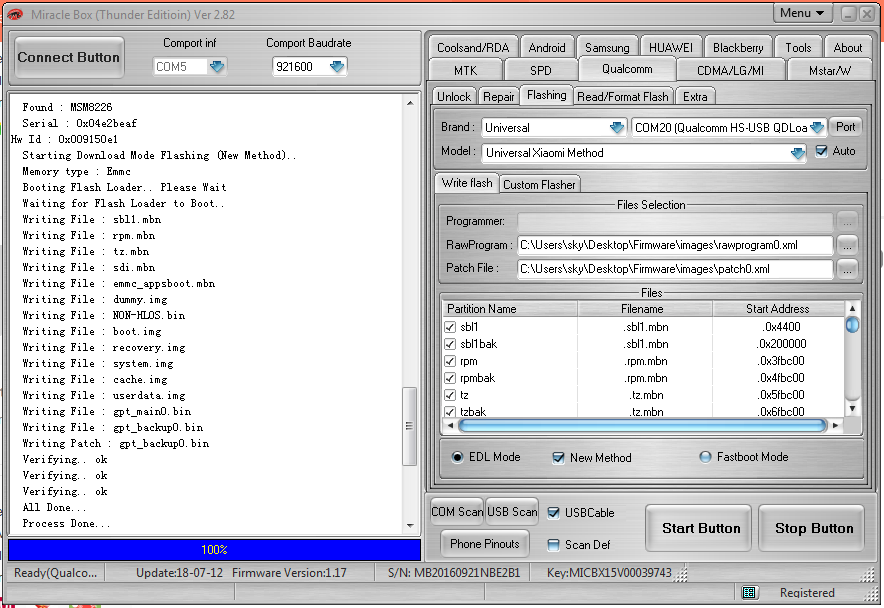Image resolution: width=884 pixels, height=608 pixels.
Task: Click the COM Scan button
Action: [457, 512]
